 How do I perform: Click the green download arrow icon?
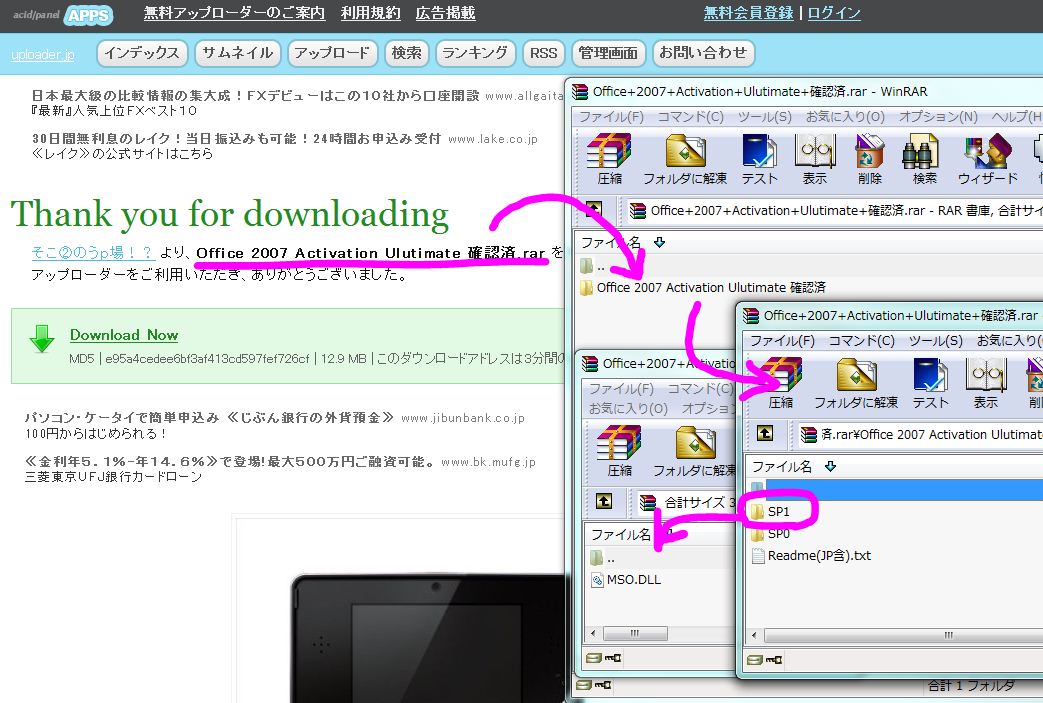42,339
